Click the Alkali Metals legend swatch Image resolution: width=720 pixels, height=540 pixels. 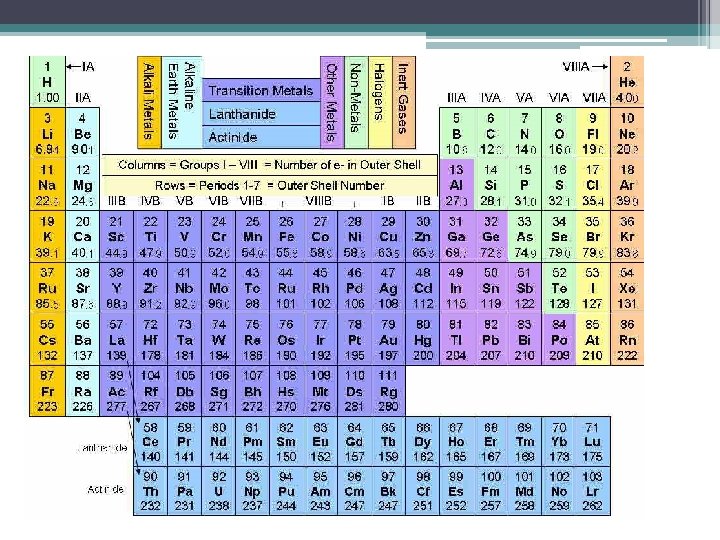point(149,102)
